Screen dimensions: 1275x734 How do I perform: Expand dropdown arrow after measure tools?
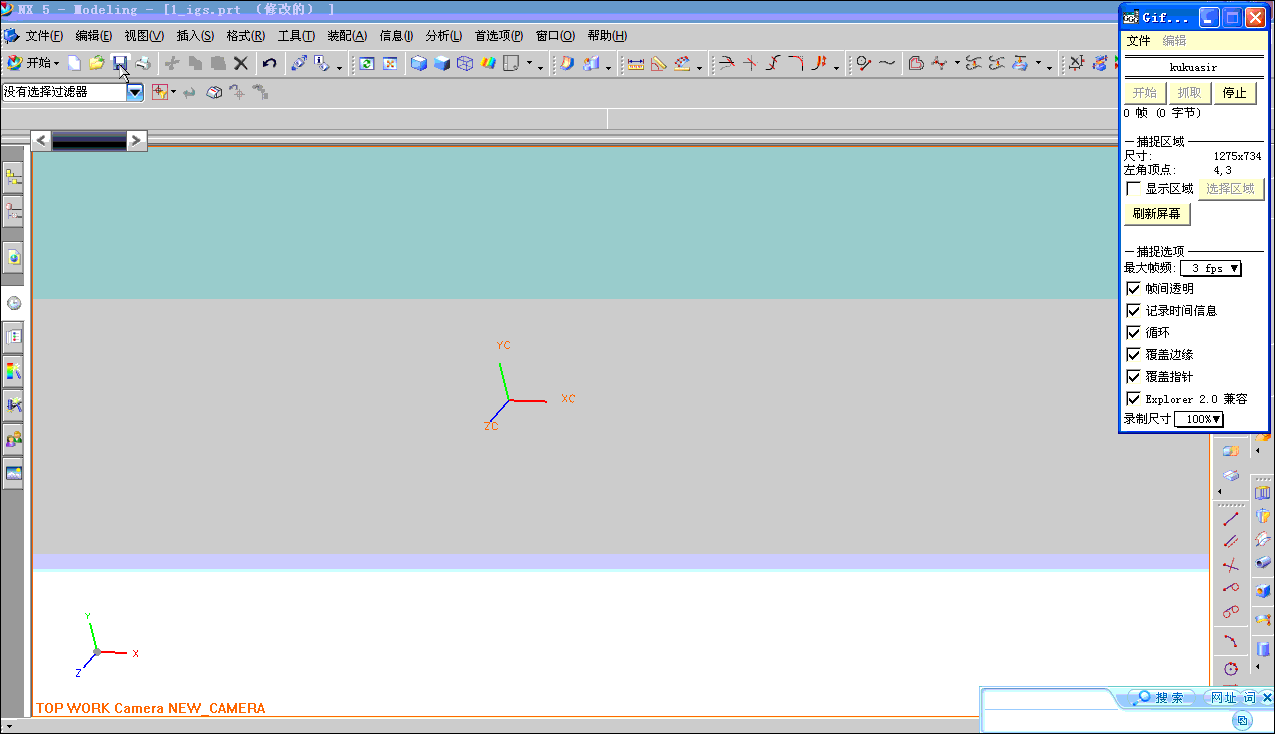pos(699,66)
